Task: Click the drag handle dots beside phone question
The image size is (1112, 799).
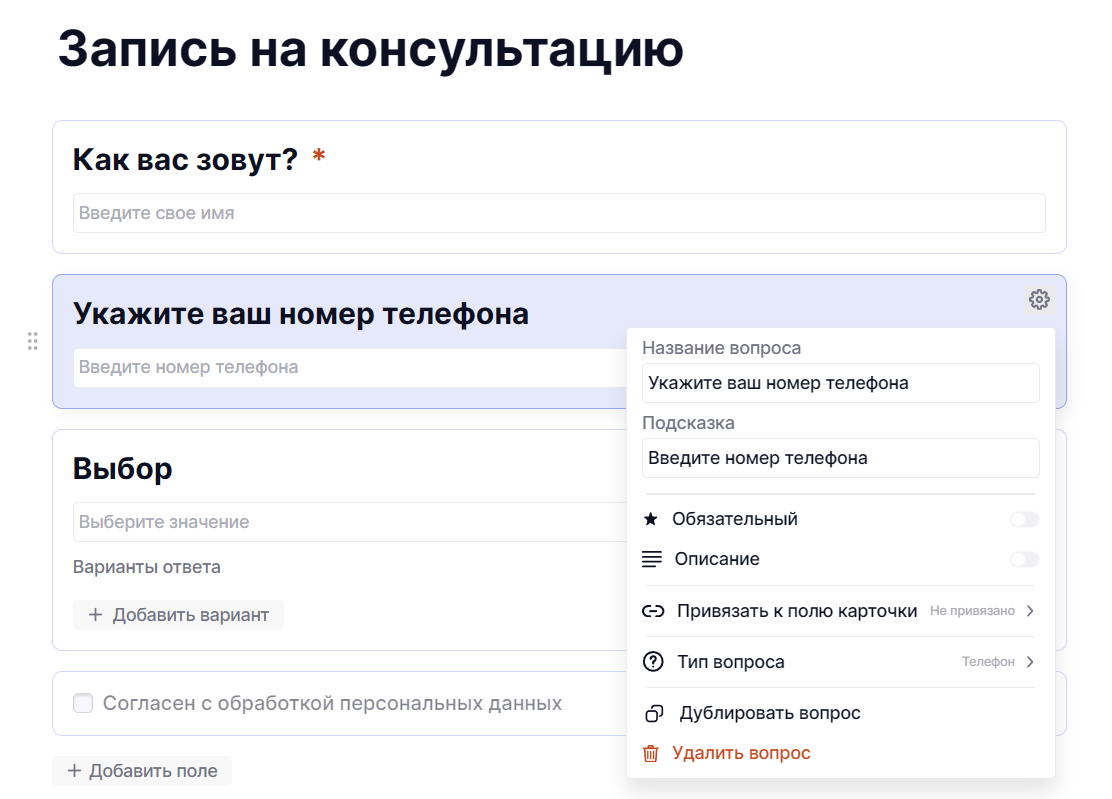Action: coord(32,341)
